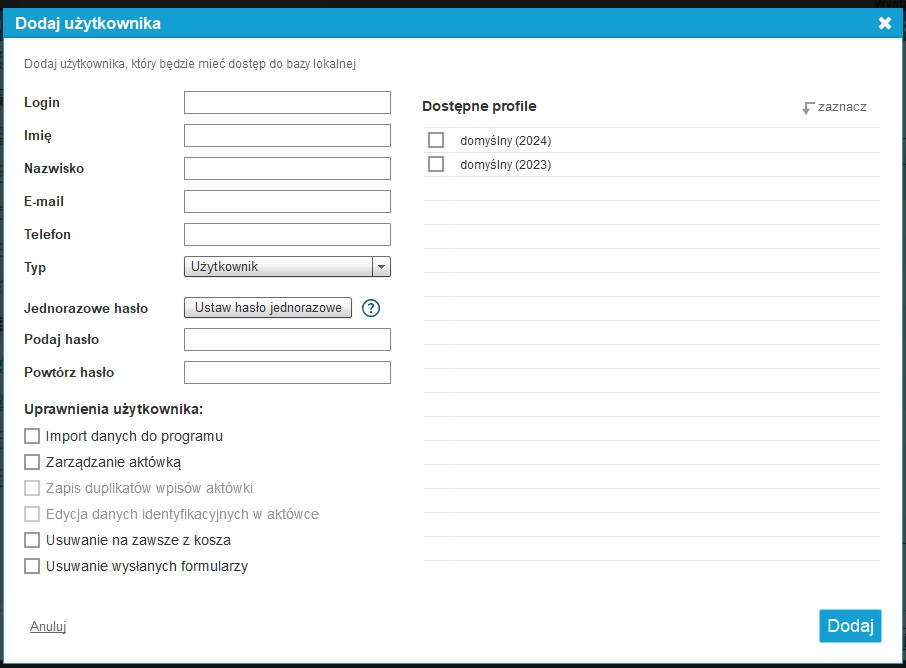This screenshot has height=668, width=906.
Task: Toggle Zapis duplikatów wpisów aktówki checkbox
Action: click(32, 488)
